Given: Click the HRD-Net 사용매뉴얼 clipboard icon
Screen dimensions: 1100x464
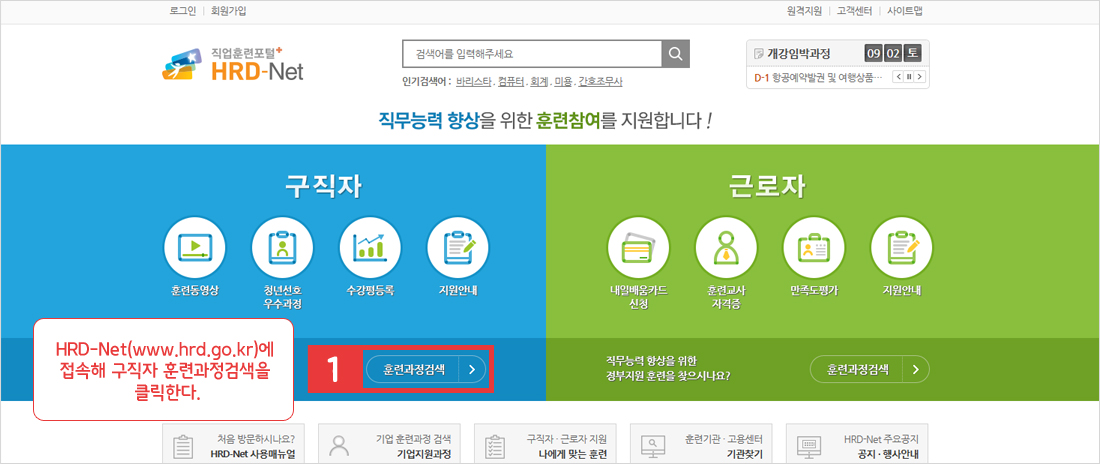Looking at the screenshot, I should [x=183, y=446].
